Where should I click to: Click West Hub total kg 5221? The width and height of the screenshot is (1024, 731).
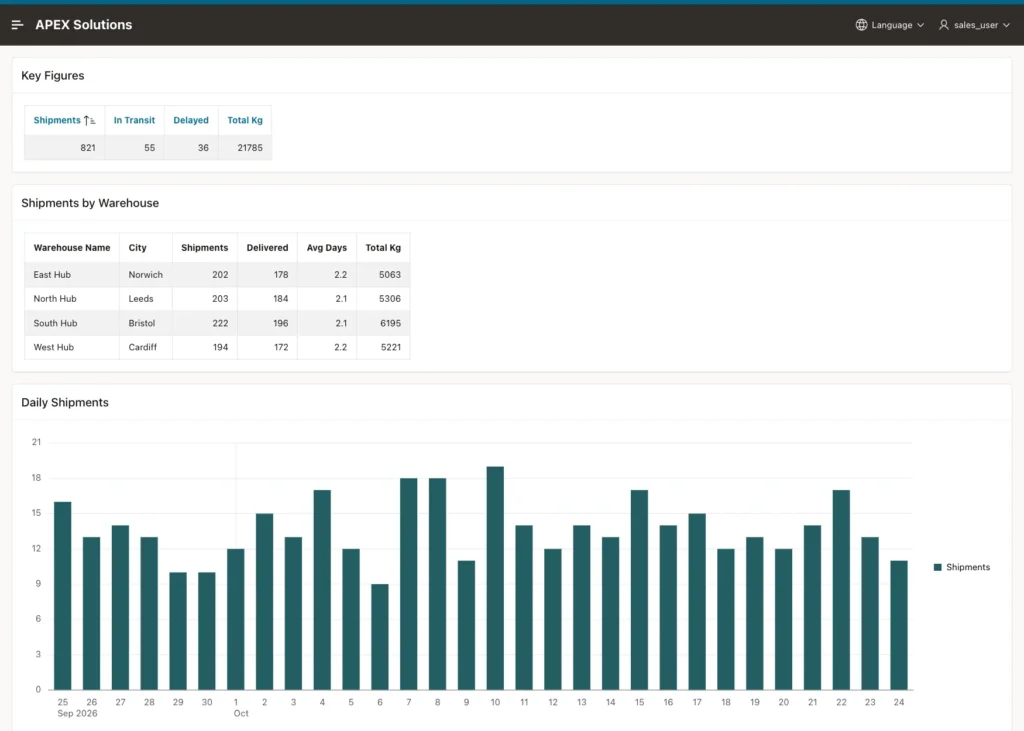391,347
